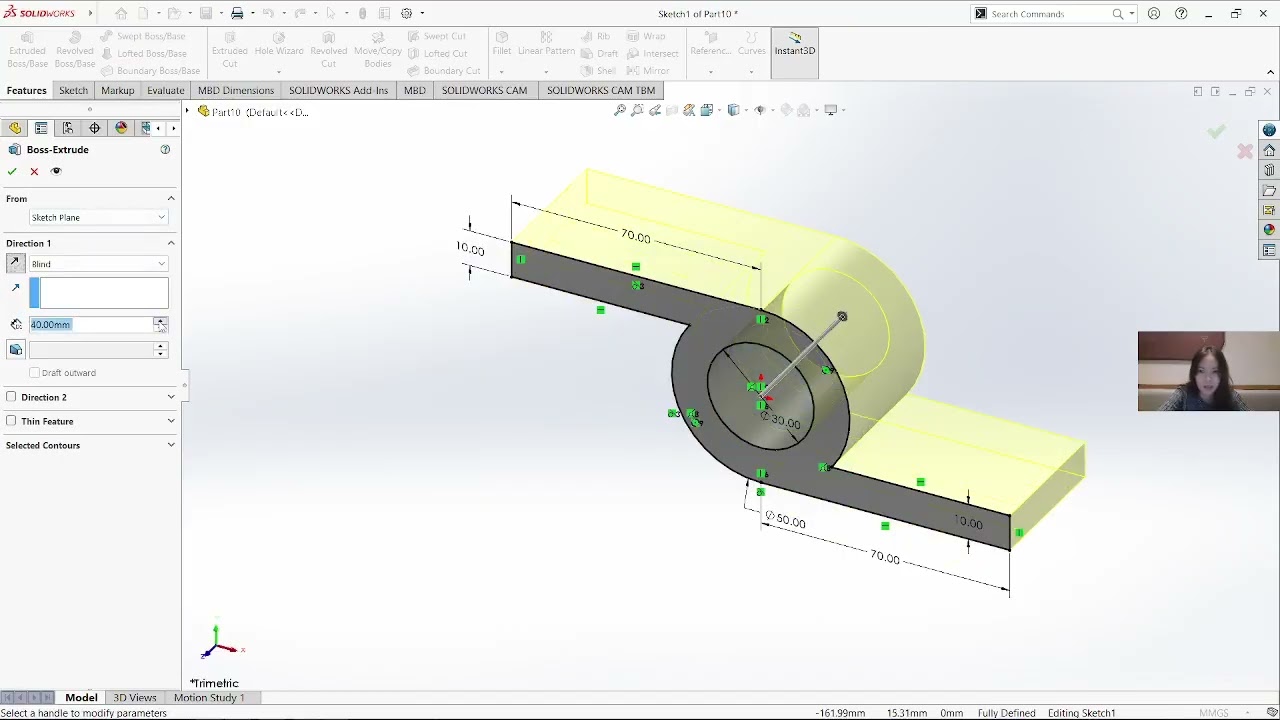This screenshot has width=1280, height=720.
Task: Open From Sketch Plane dropdown
Action: (x=98, y=217)
